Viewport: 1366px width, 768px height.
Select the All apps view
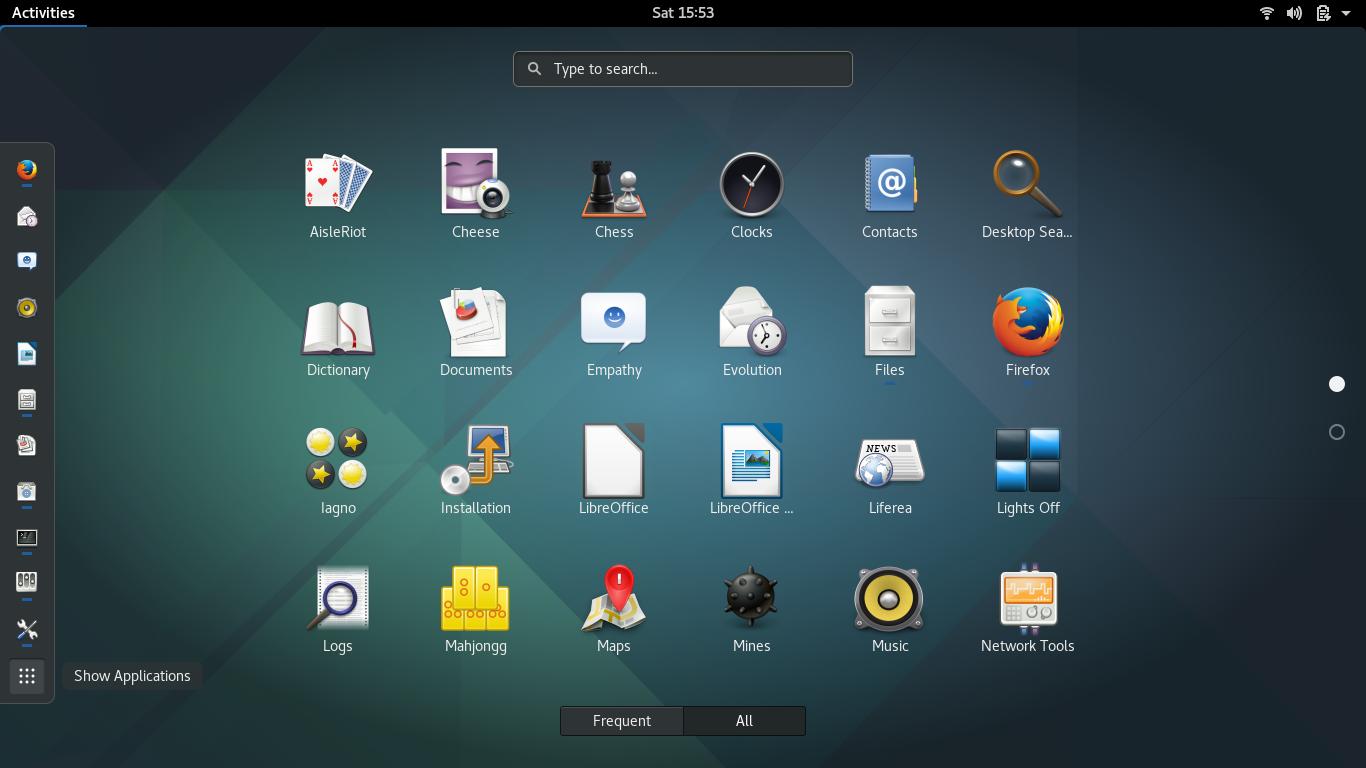744,720
